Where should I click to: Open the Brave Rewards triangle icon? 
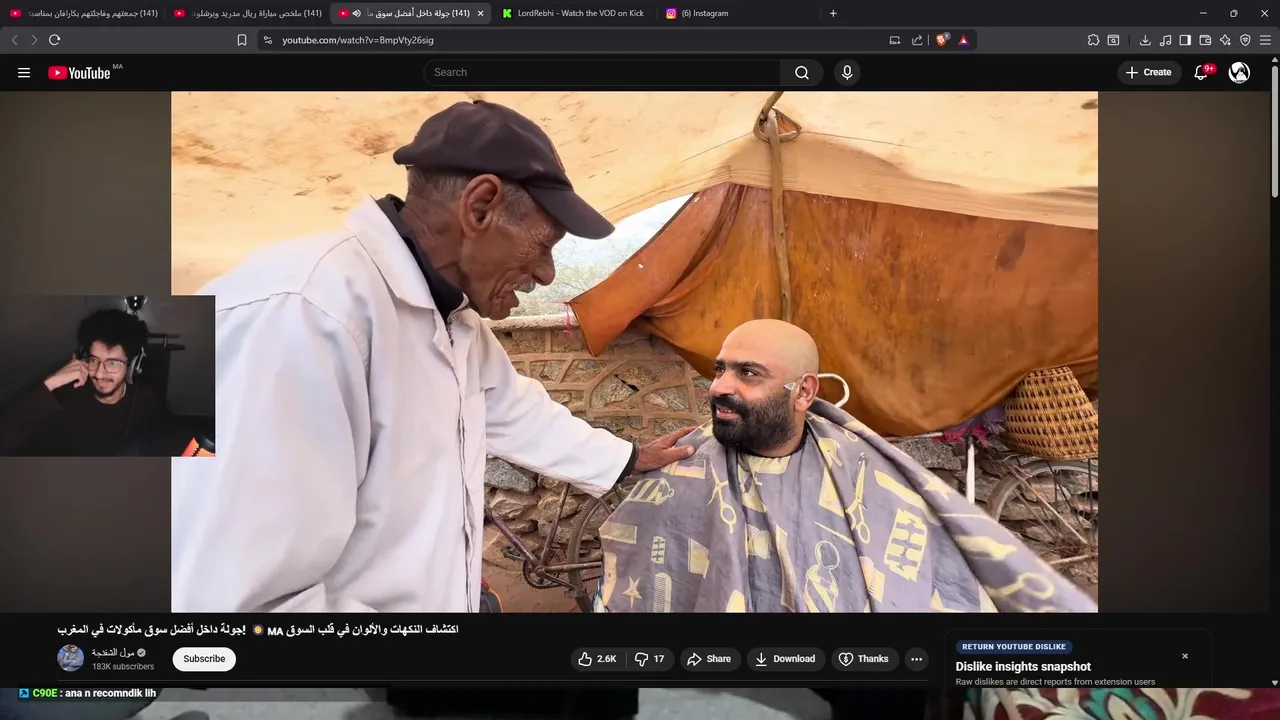(963, 40)
